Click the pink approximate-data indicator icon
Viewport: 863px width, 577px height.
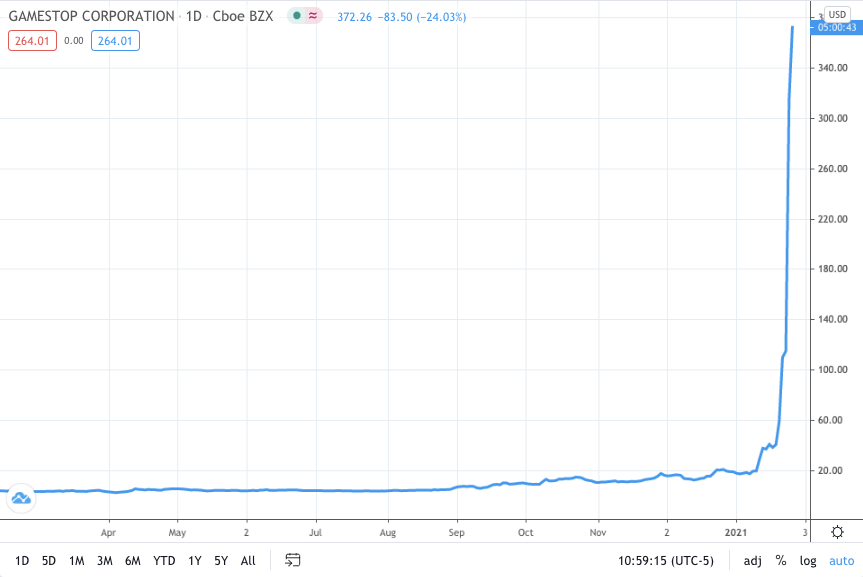(x=313, y=16)
